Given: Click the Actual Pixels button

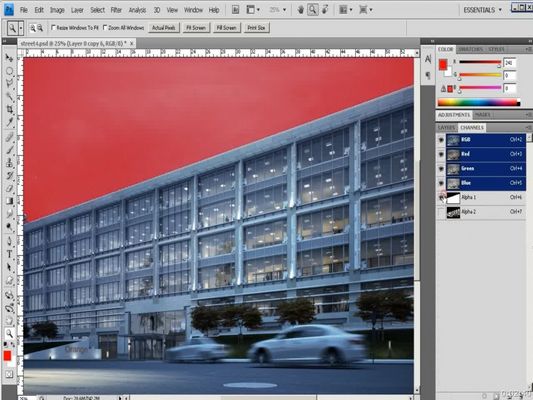Looking at the screenshot, I should 164,28.
